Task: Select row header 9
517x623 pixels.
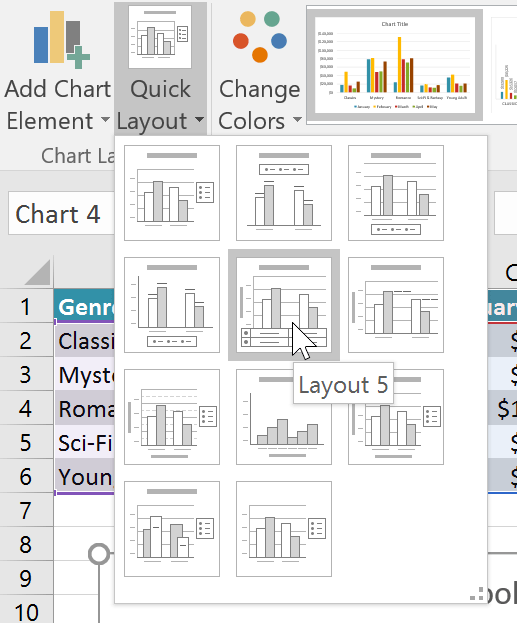Action: point(26,578)
